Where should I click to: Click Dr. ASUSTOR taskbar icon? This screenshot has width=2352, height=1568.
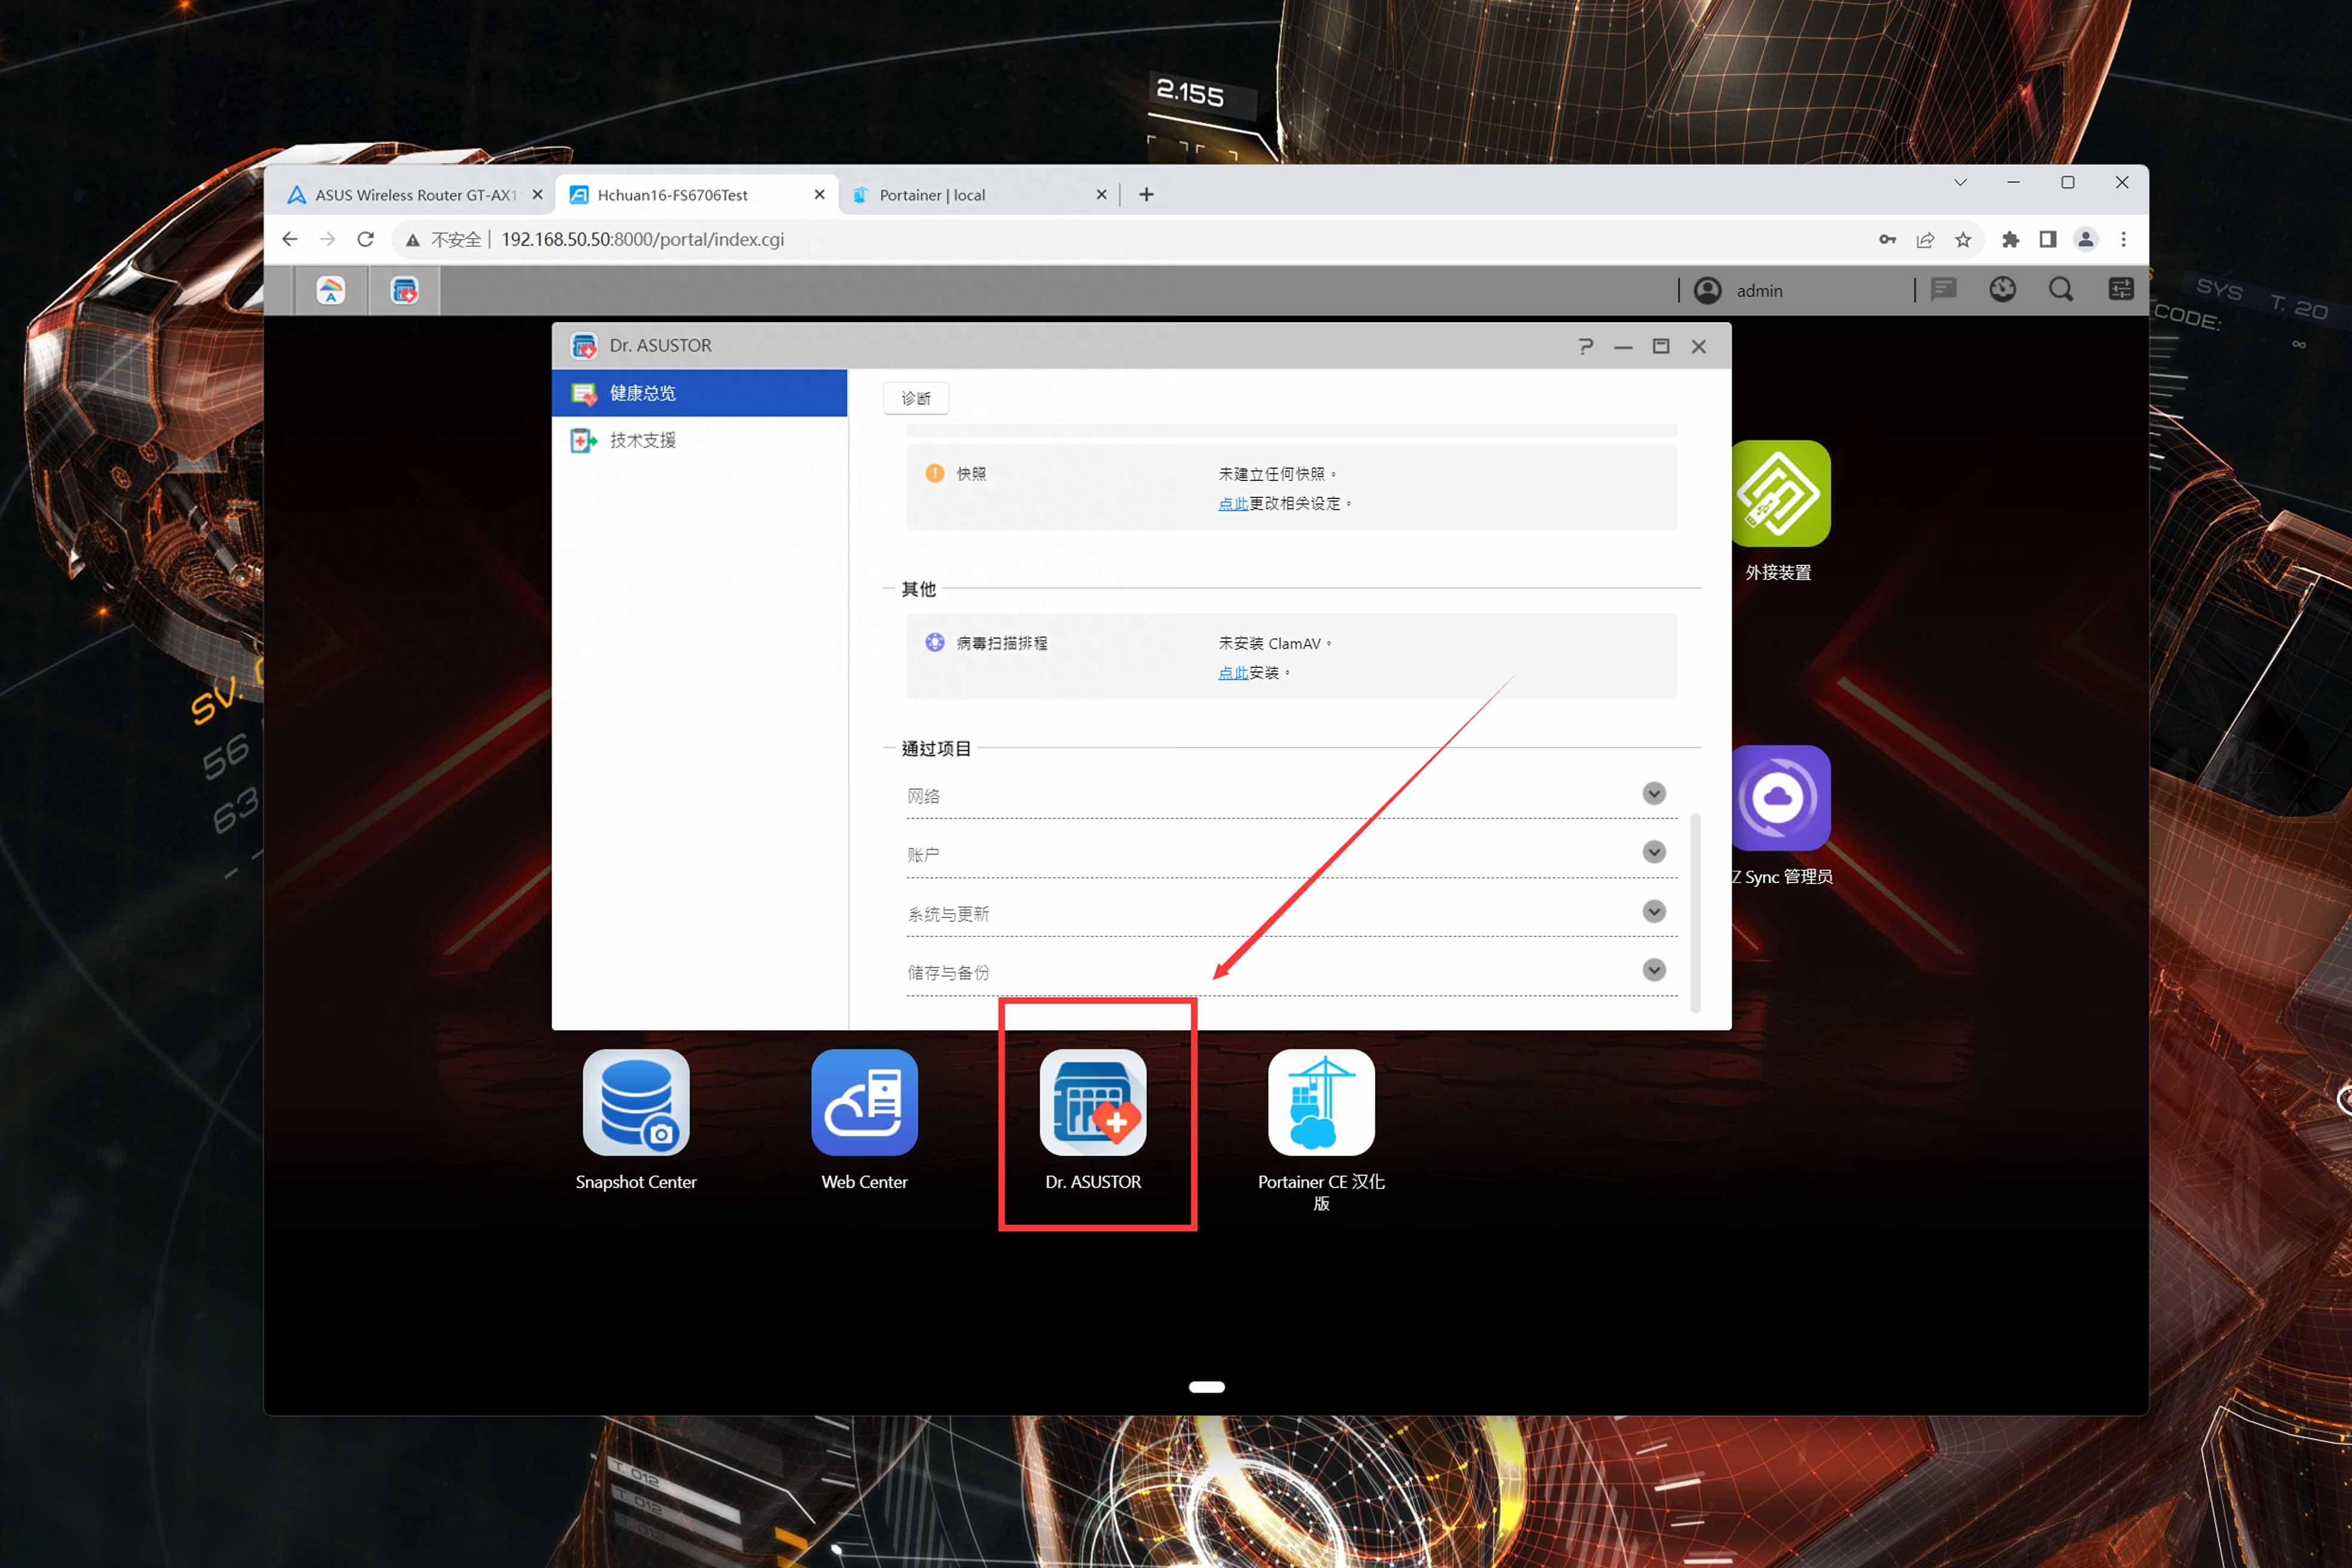tap(404, 290)
